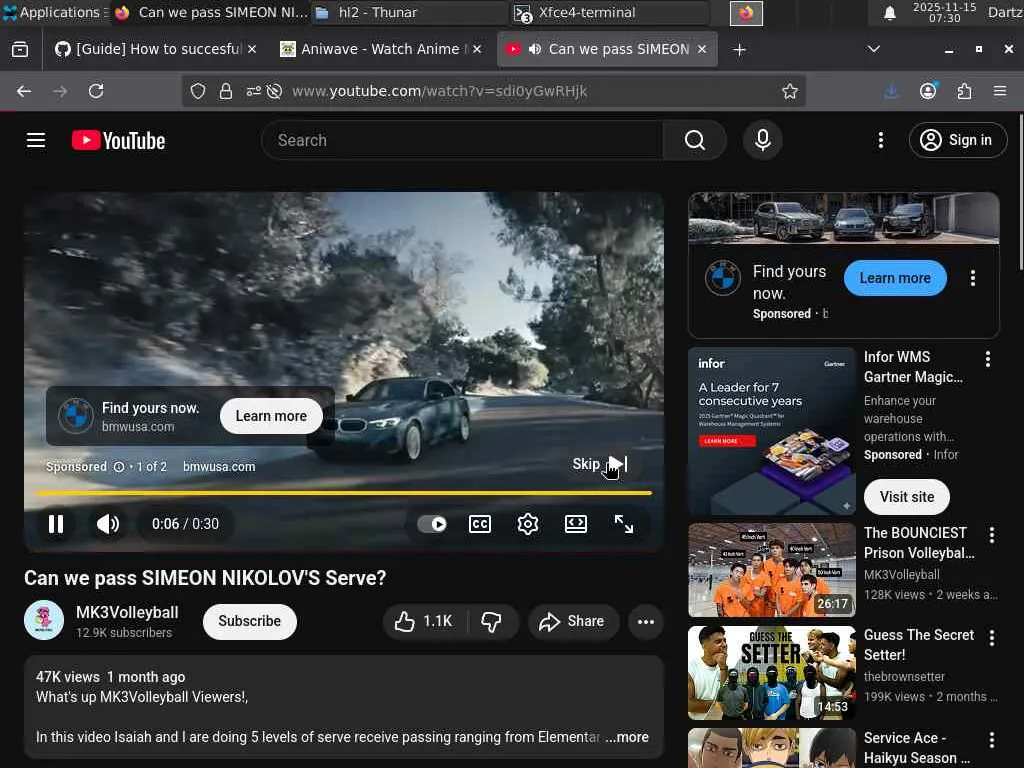The width and height of the screenshot is (1024, 768).
Task: Show site security info via padlock icon
Action: coord(226,91)
